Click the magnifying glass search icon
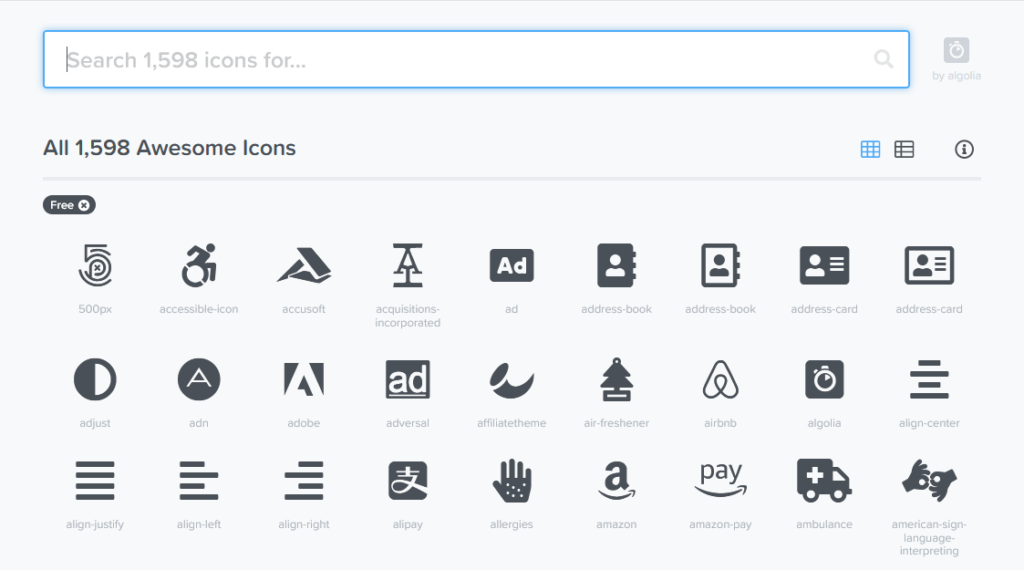The width and height of the screenshot is (1024, 570). (883, 59)
